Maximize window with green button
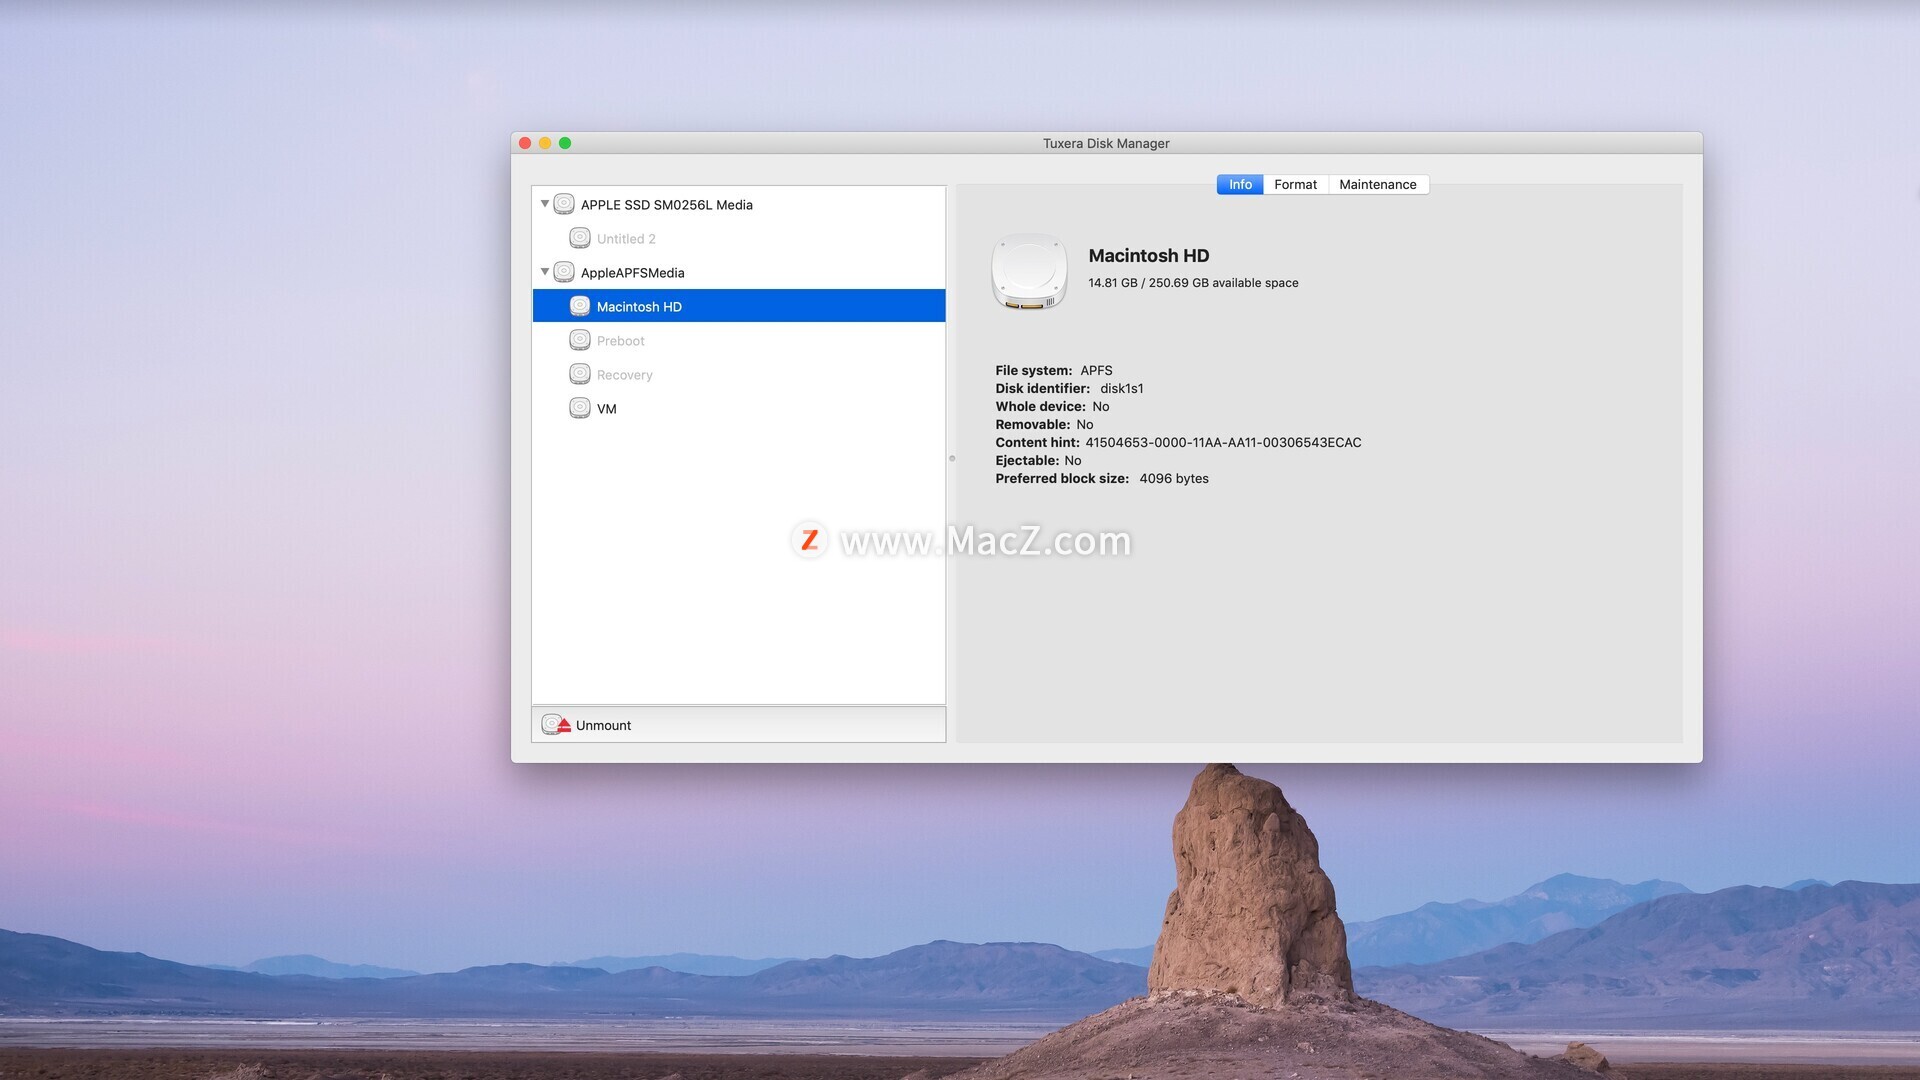Viewport: 1920px width, 1080px height. pos(565,143)
